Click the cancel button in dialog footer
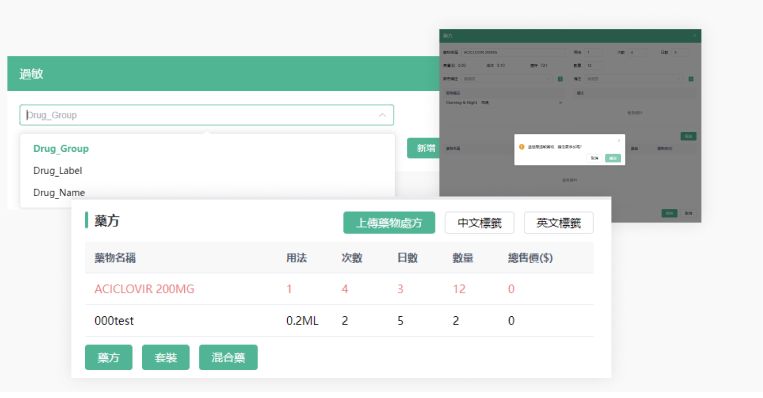The height and width of the screenshot is (398, 763). pos(688,213)
